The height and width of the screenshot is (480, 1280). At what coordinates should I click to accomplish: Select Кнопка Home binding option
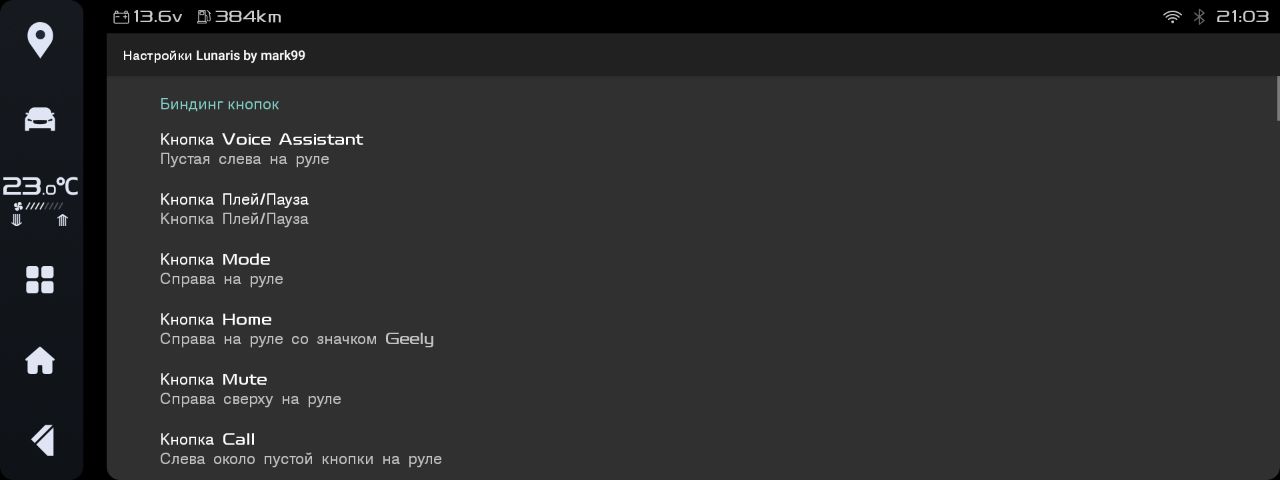(691, 328)
